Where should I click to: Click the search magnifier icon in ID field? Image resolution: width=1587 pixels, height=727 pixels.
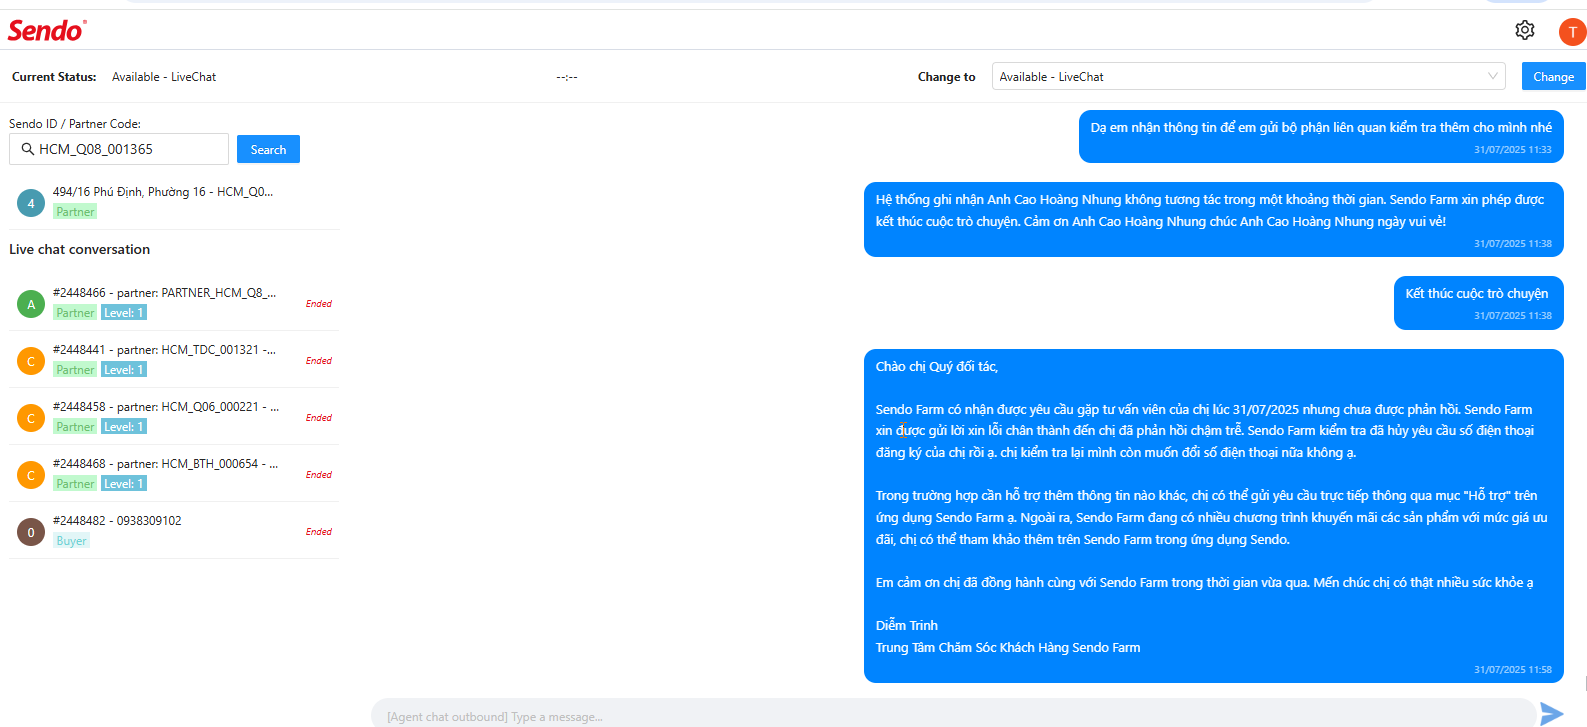point(28,149)
